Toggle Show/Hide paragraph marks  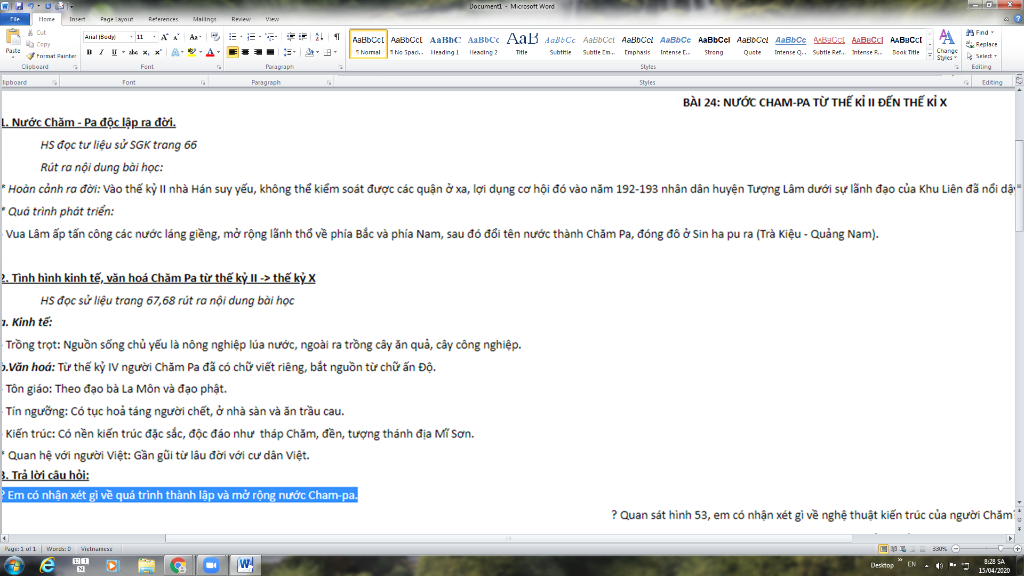337,37
